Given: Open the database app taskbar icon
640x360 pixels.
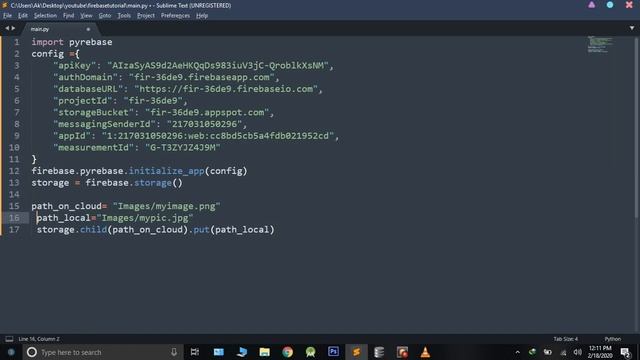Looking at the screenshot, I should tap(379, 352).
